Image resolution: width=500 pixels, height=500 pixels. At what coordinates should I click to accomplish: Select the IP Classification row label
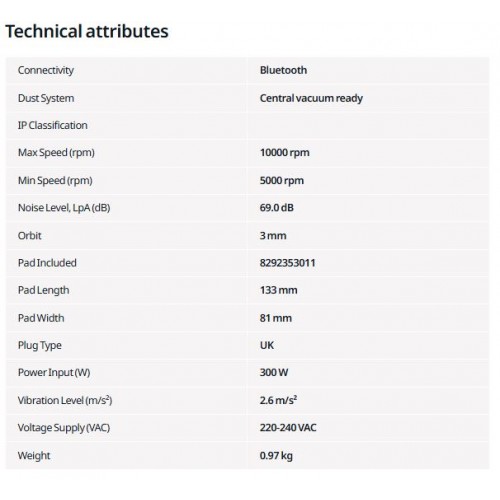53,125
